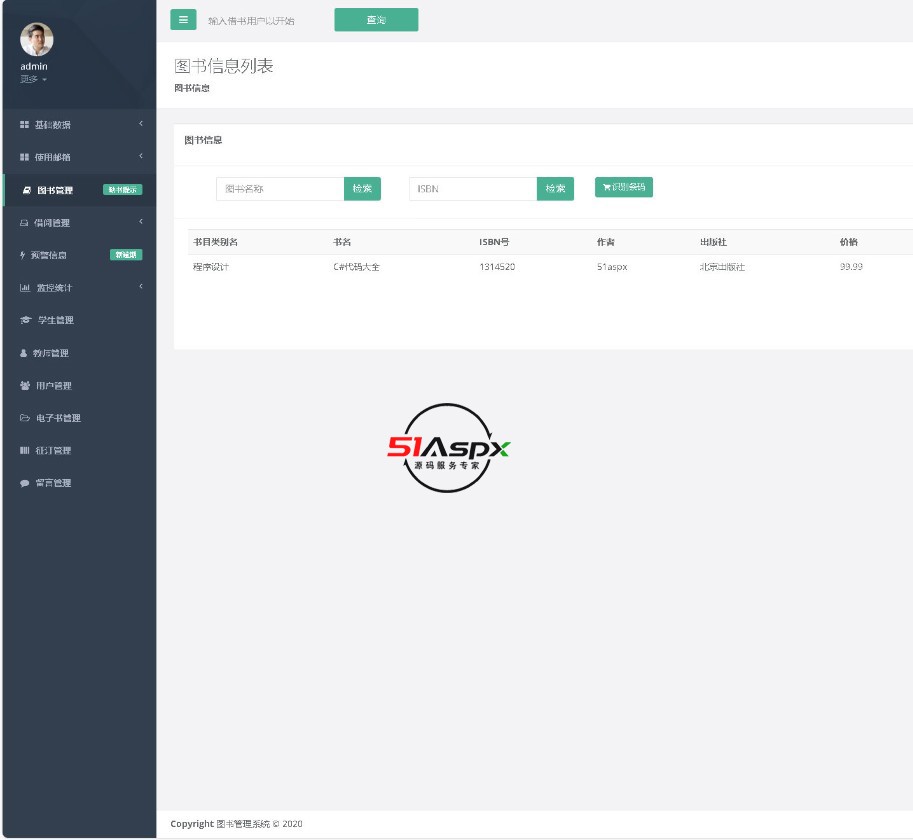Select the author cell 51aspx
The width and height of the screenshot is (913, 840).
(x=612, y=267)
